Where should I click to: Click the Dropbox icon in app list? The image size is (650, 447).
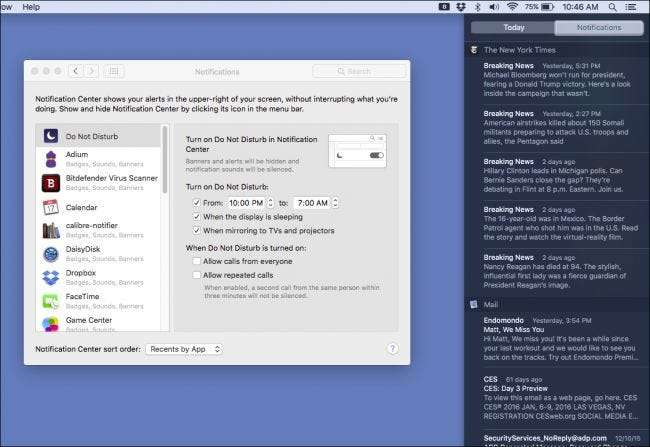coord(51,278)
